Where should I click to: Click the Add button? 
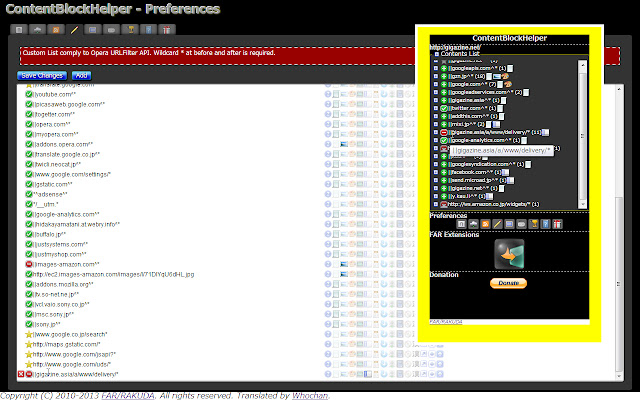point(81,76)
